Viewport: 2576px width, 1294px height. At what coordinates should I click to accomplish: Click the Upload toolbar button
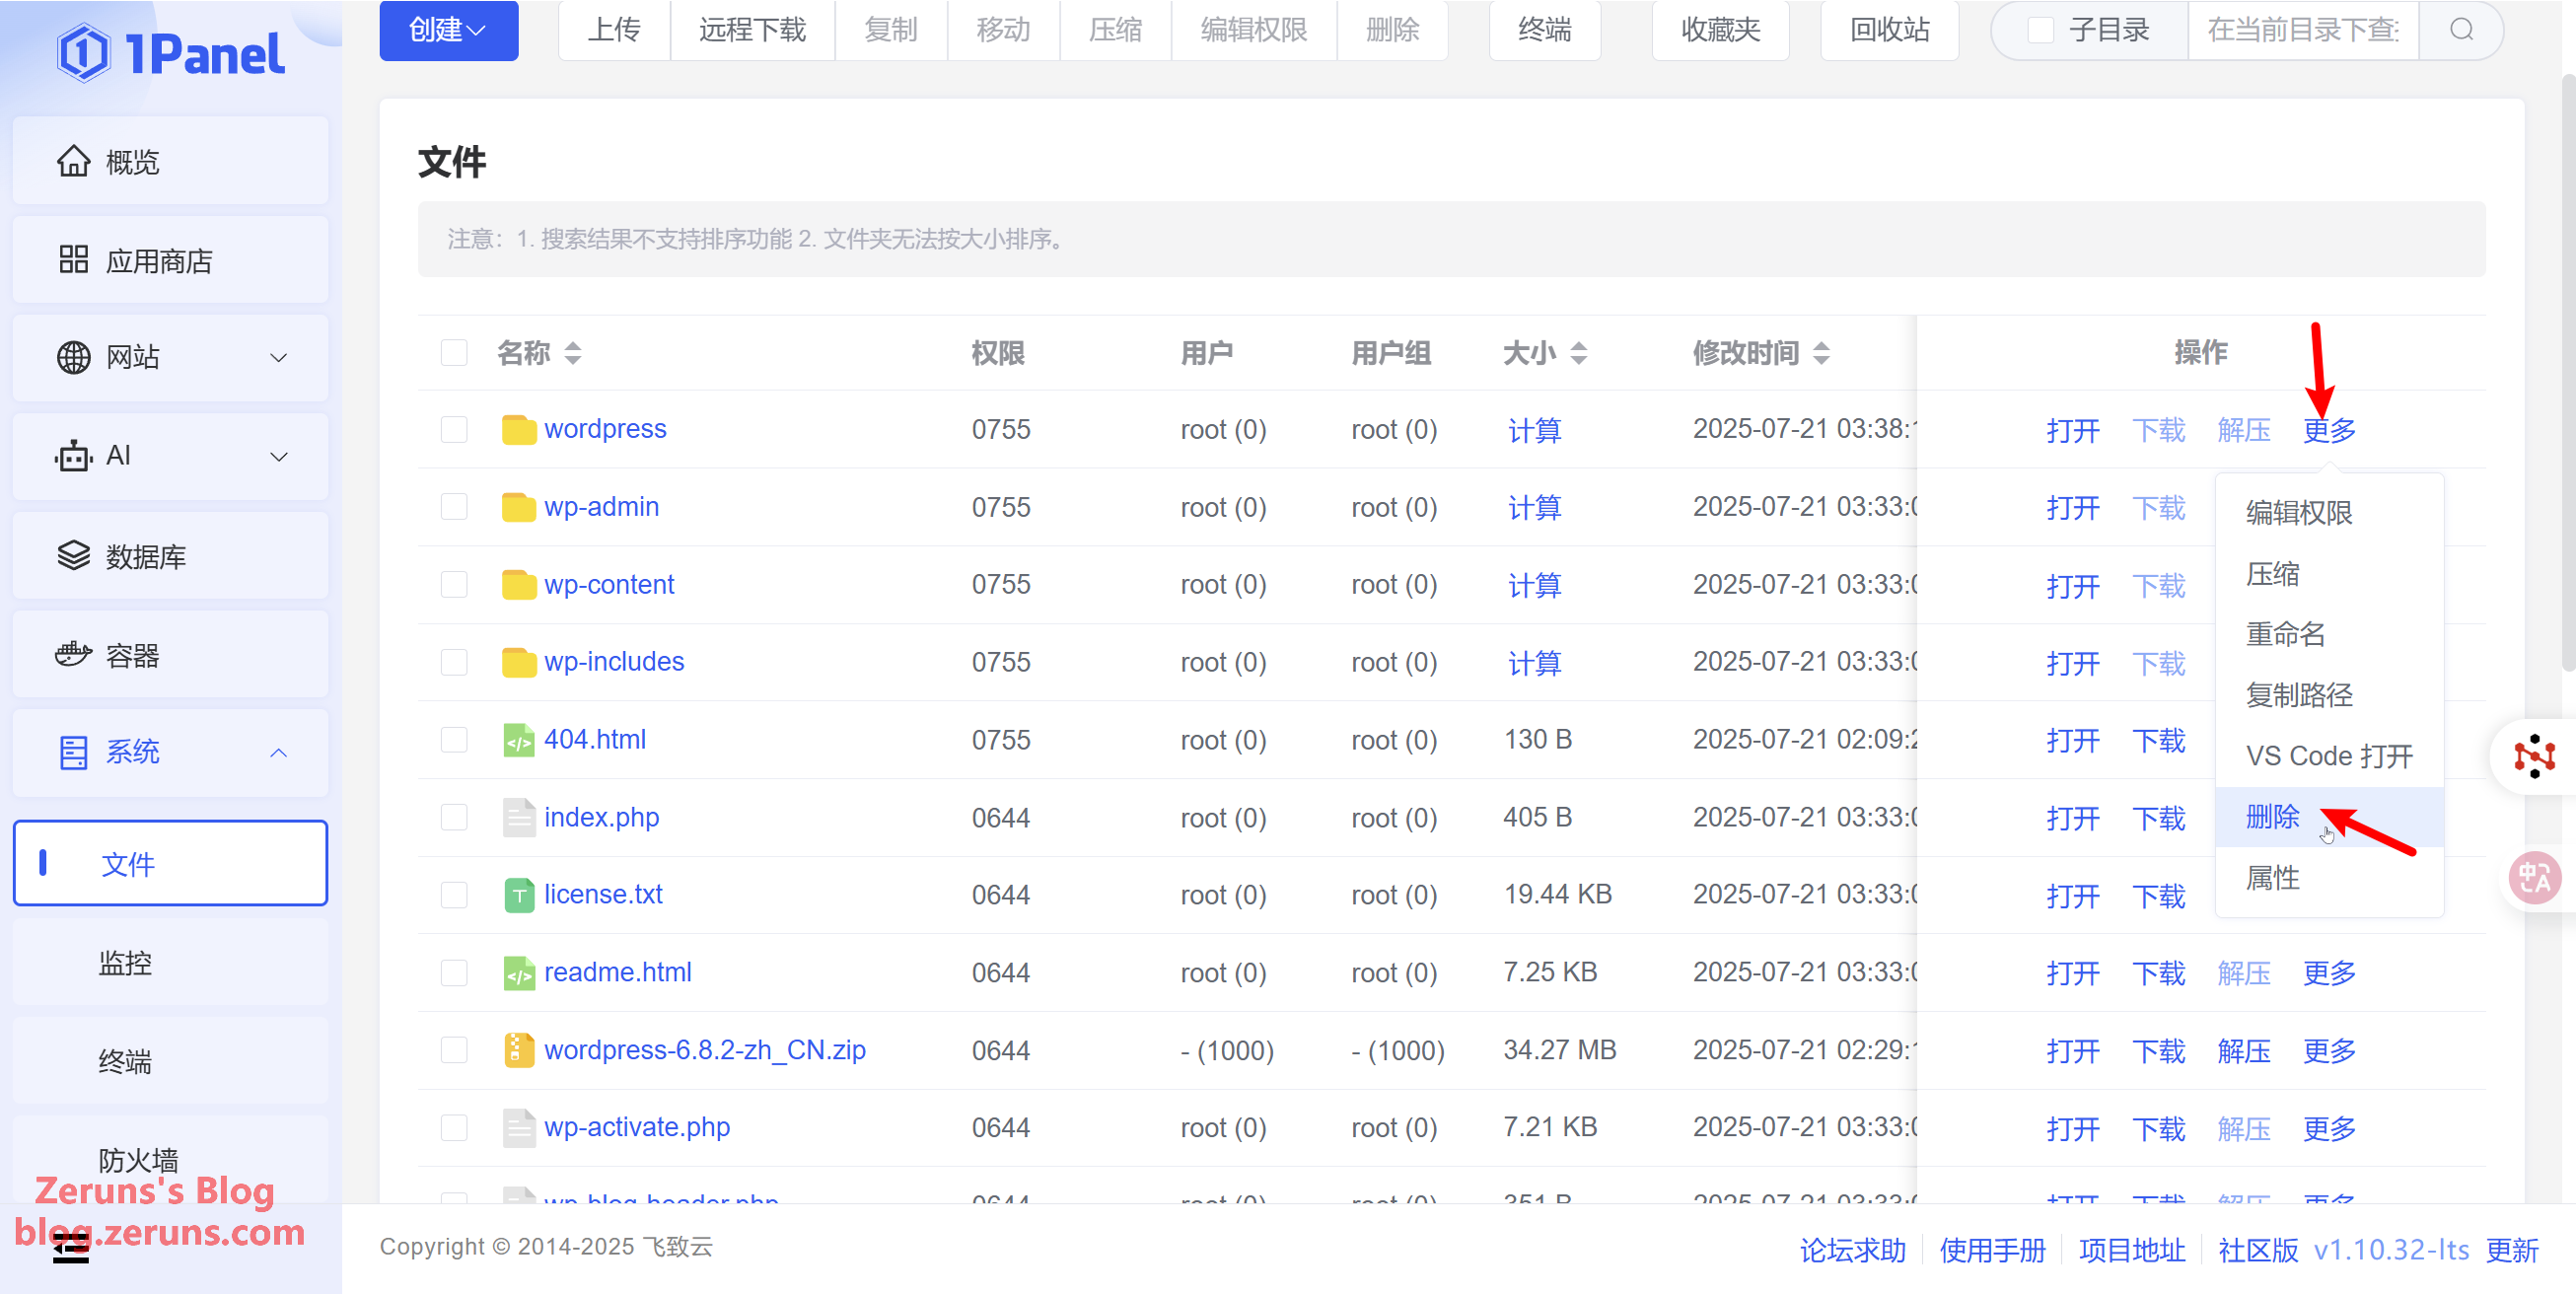click(x=613, y=30)
